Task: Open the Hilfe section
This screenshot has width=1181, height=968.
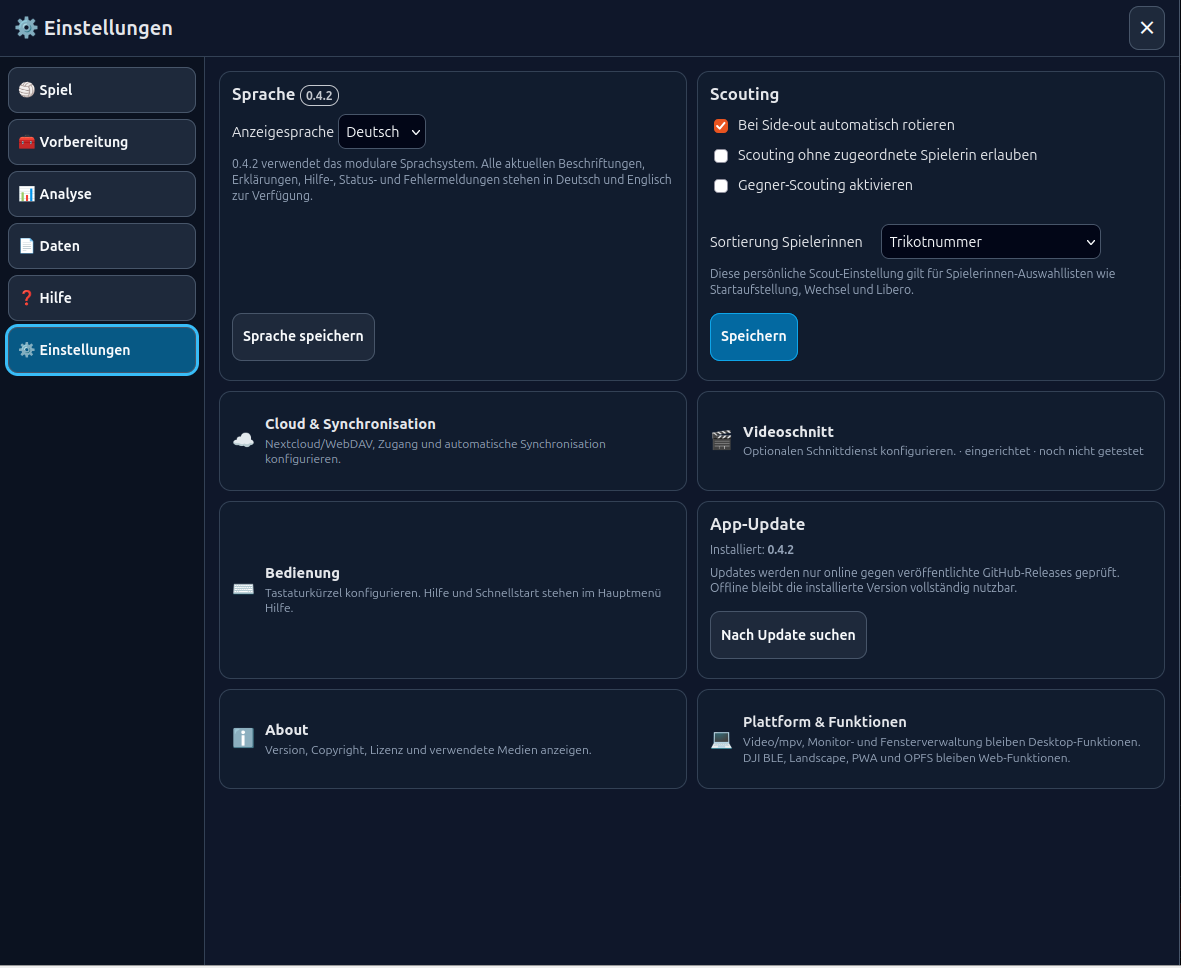Action: (x=102, y=298)
